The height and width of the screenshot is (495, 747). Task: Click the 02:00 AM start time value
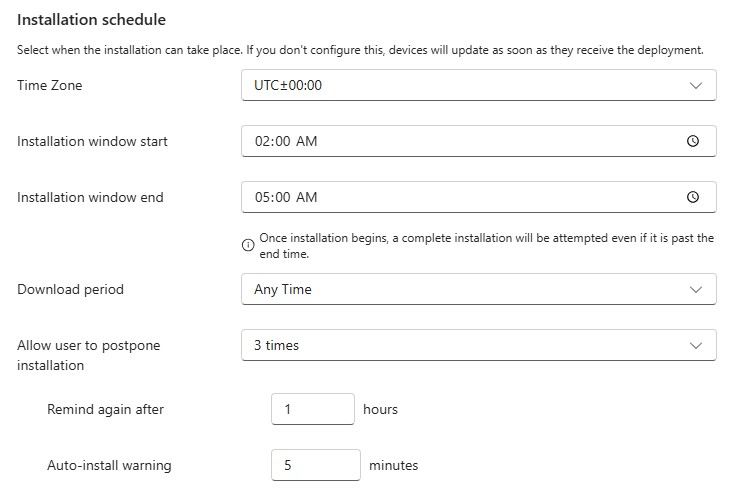tap(286, 141)
